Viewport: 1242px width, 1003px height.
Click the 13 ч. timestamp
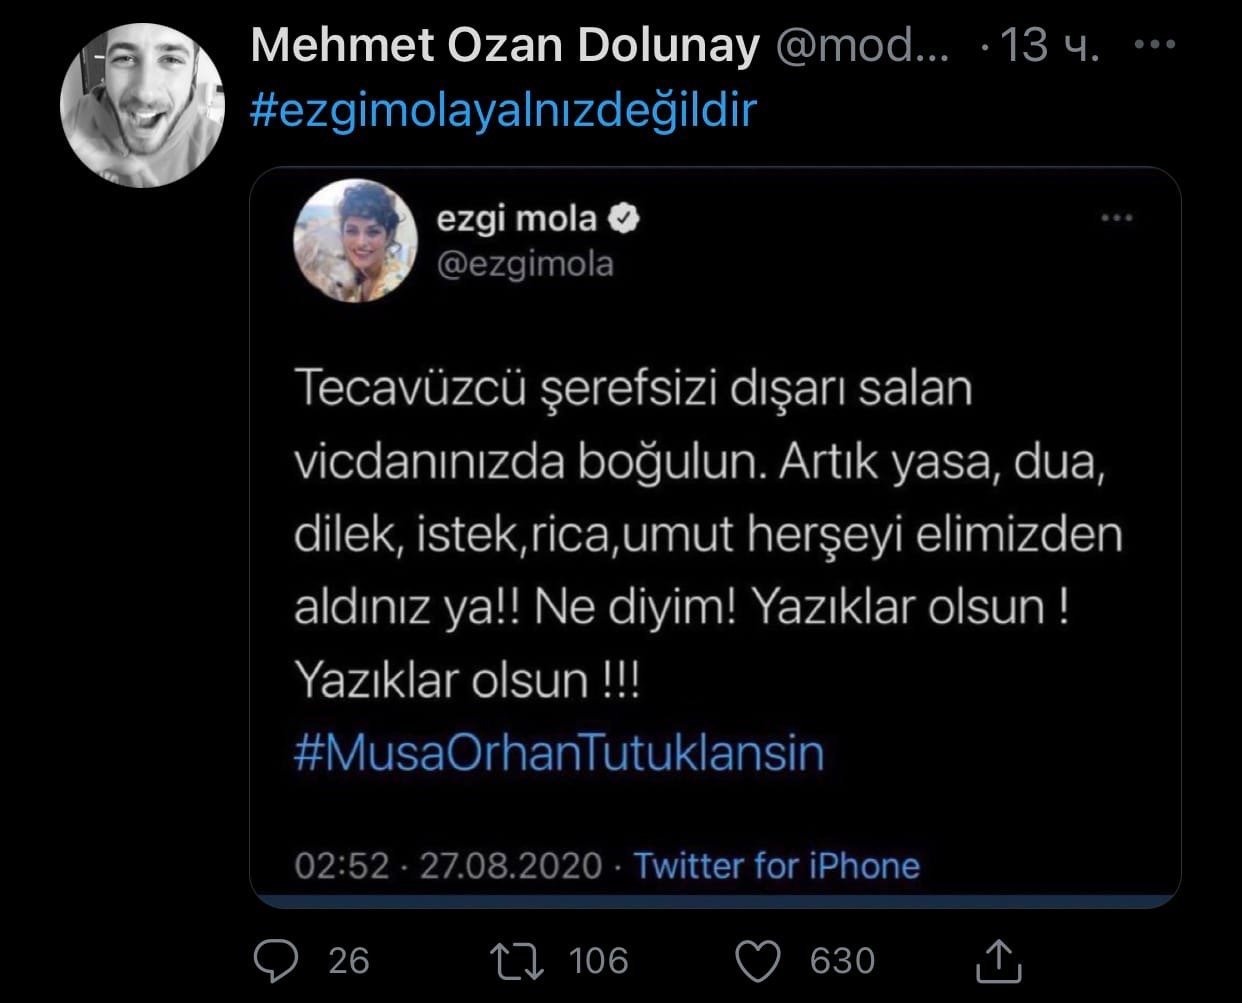click(1050, 46)
